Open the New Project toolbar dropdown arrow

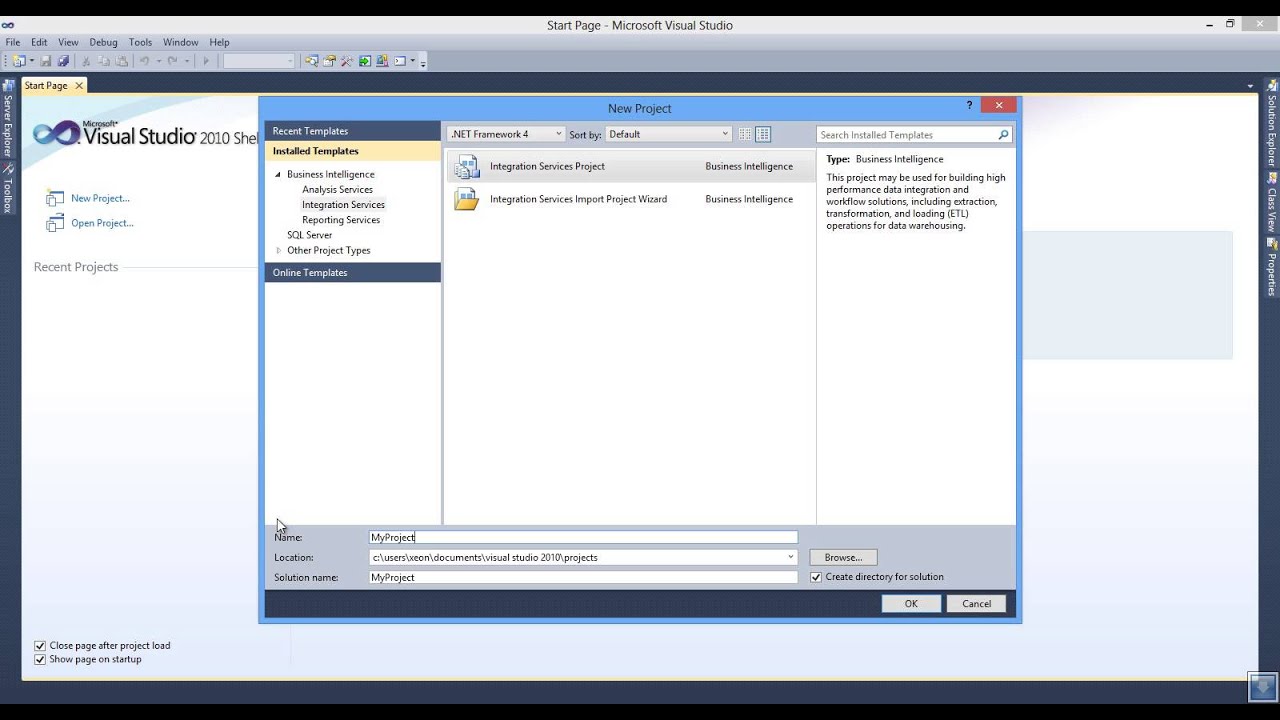click(30, 62)
